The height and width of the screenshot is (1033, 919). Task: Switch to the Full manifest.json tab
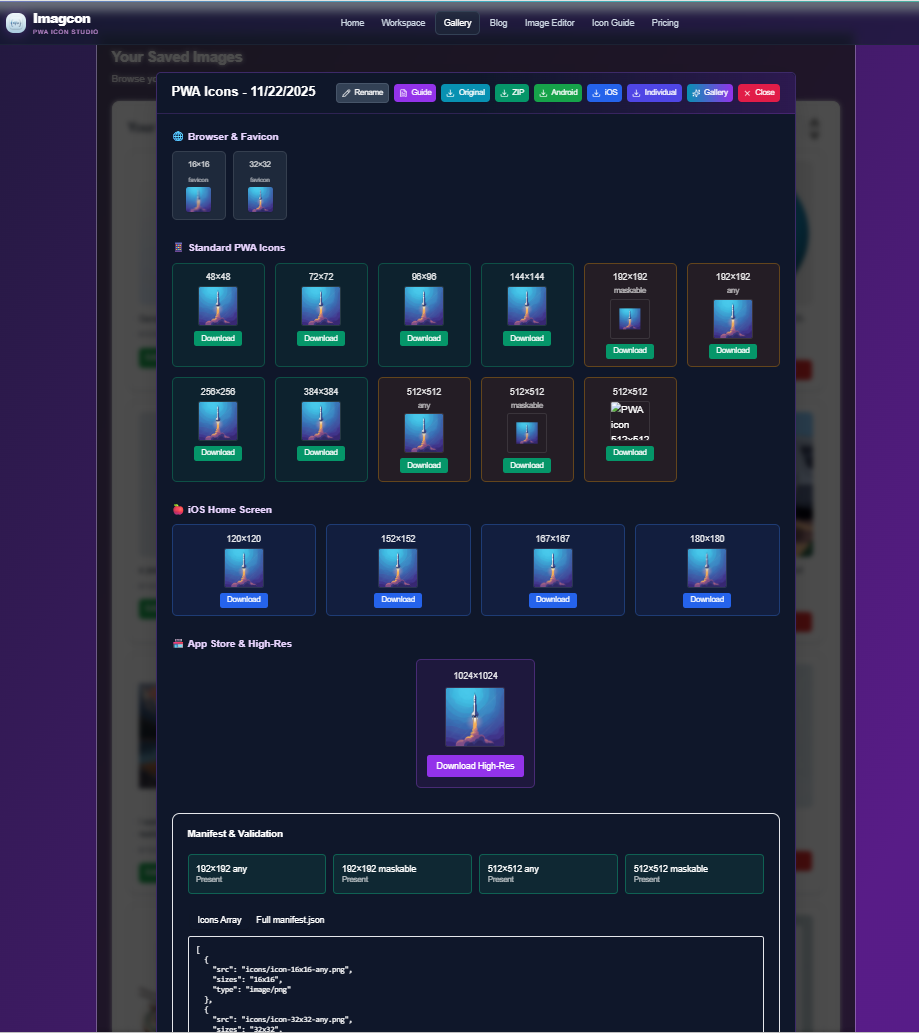click(293, 919)
